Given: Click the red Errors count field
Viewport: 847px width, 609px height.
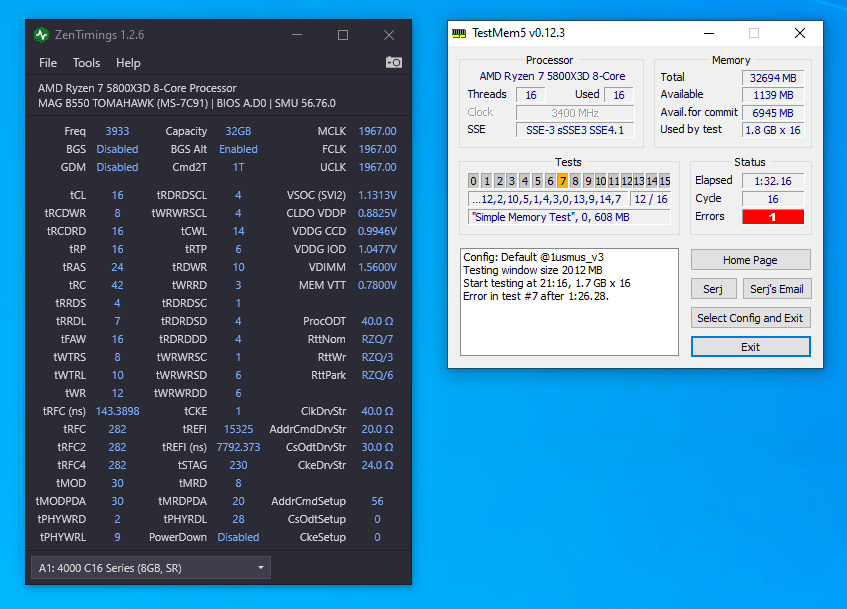Looking at the screenshot, I should click(773, 217).
